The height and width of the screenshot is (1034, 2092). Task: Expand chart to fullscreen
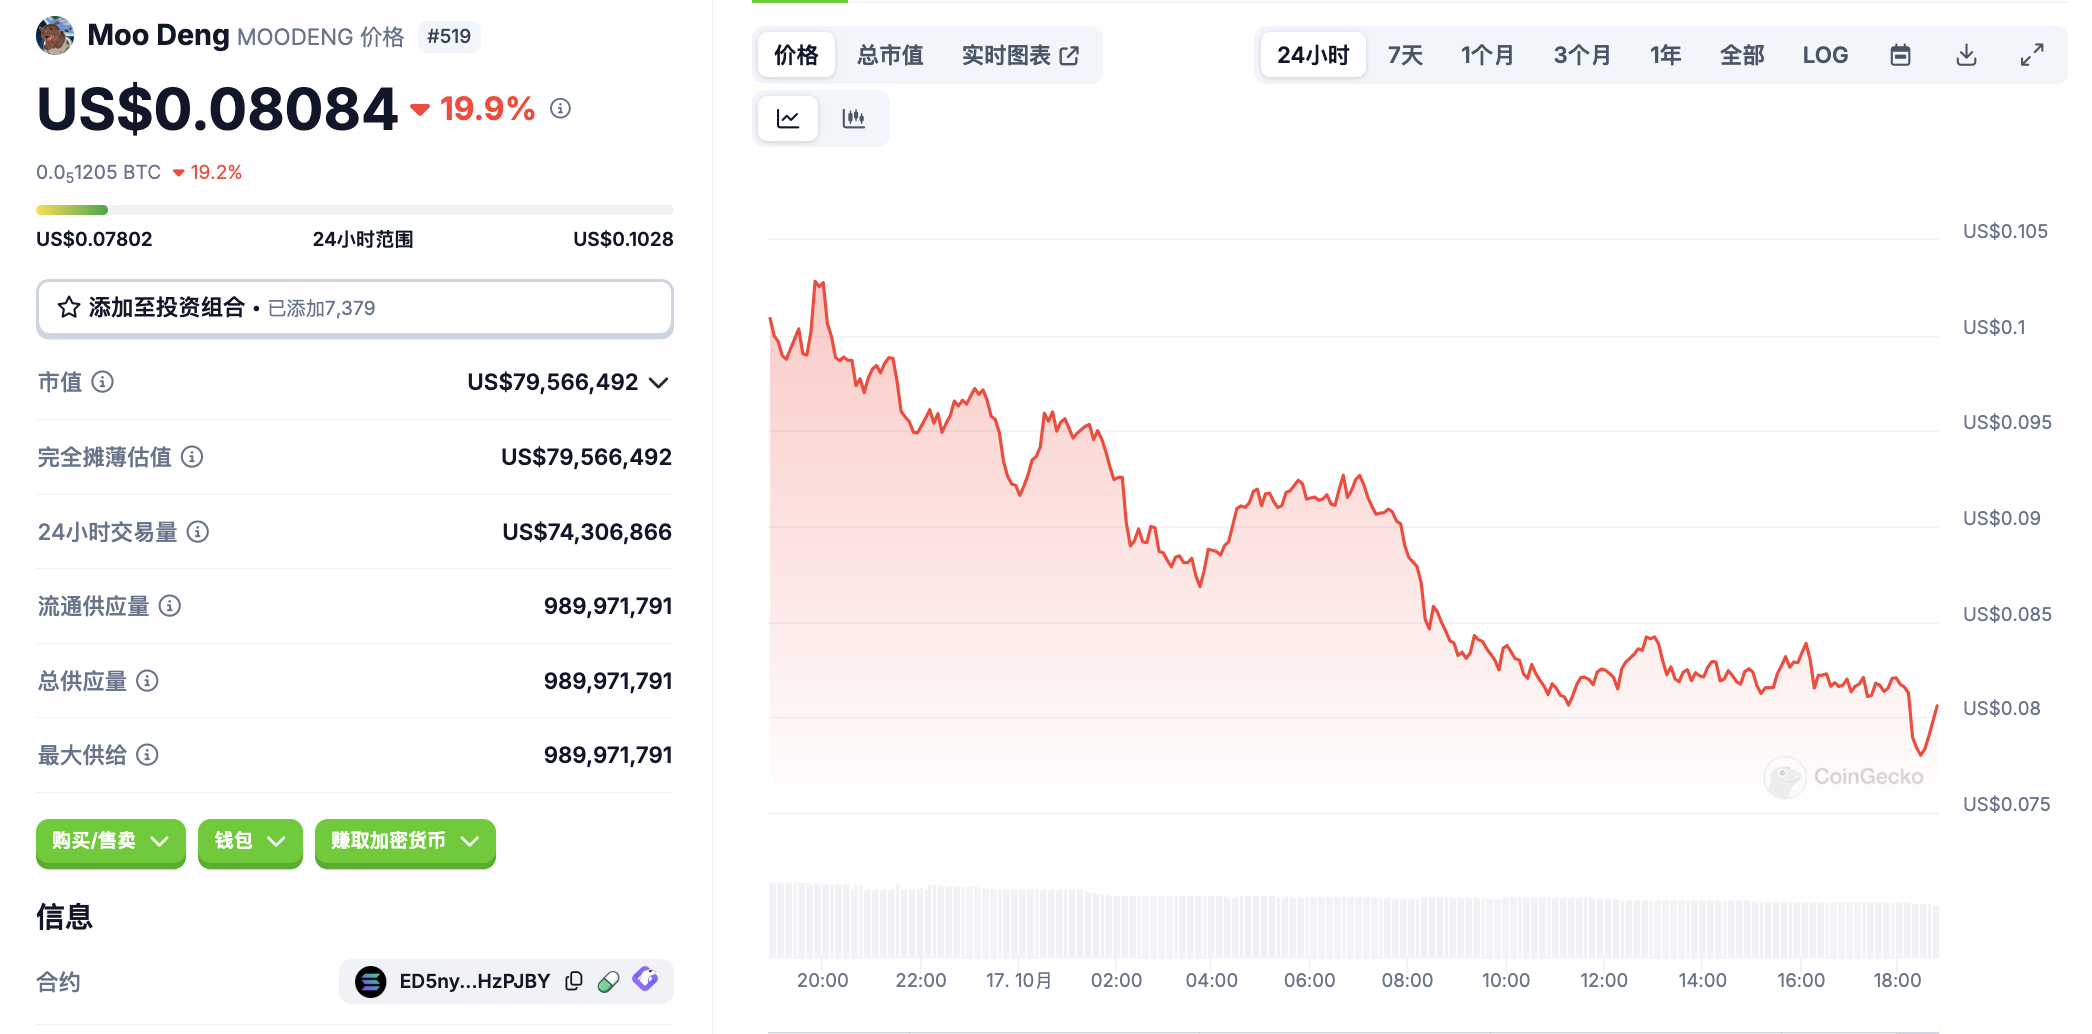(2031, 55)
